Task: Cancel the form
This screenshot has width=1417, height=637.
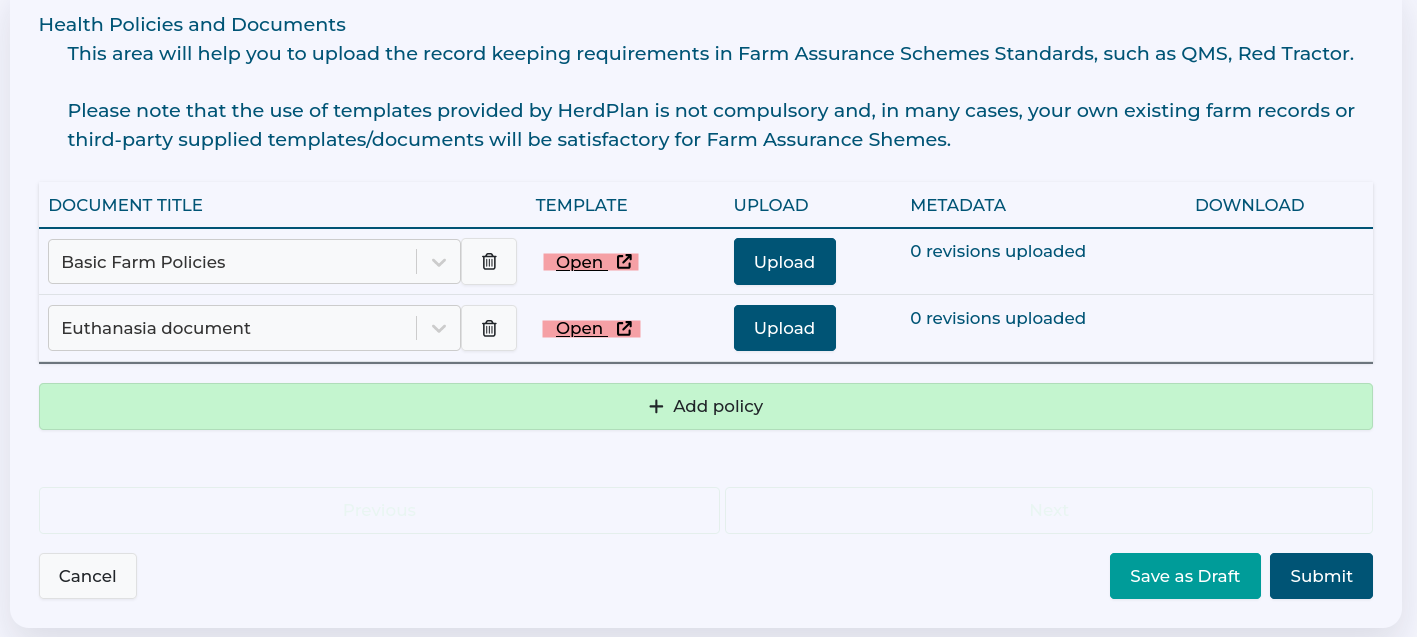Action: point(88,576)
